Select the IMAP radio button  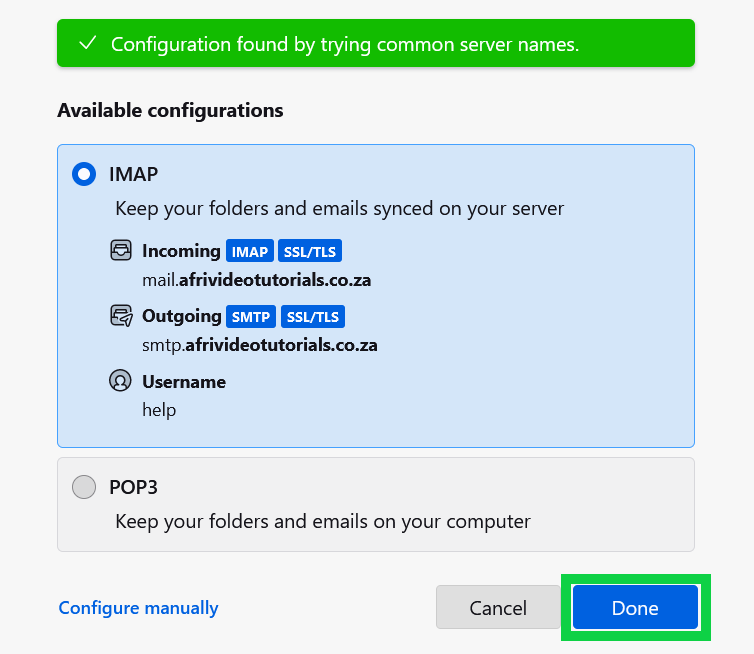[x=84, y=174]
